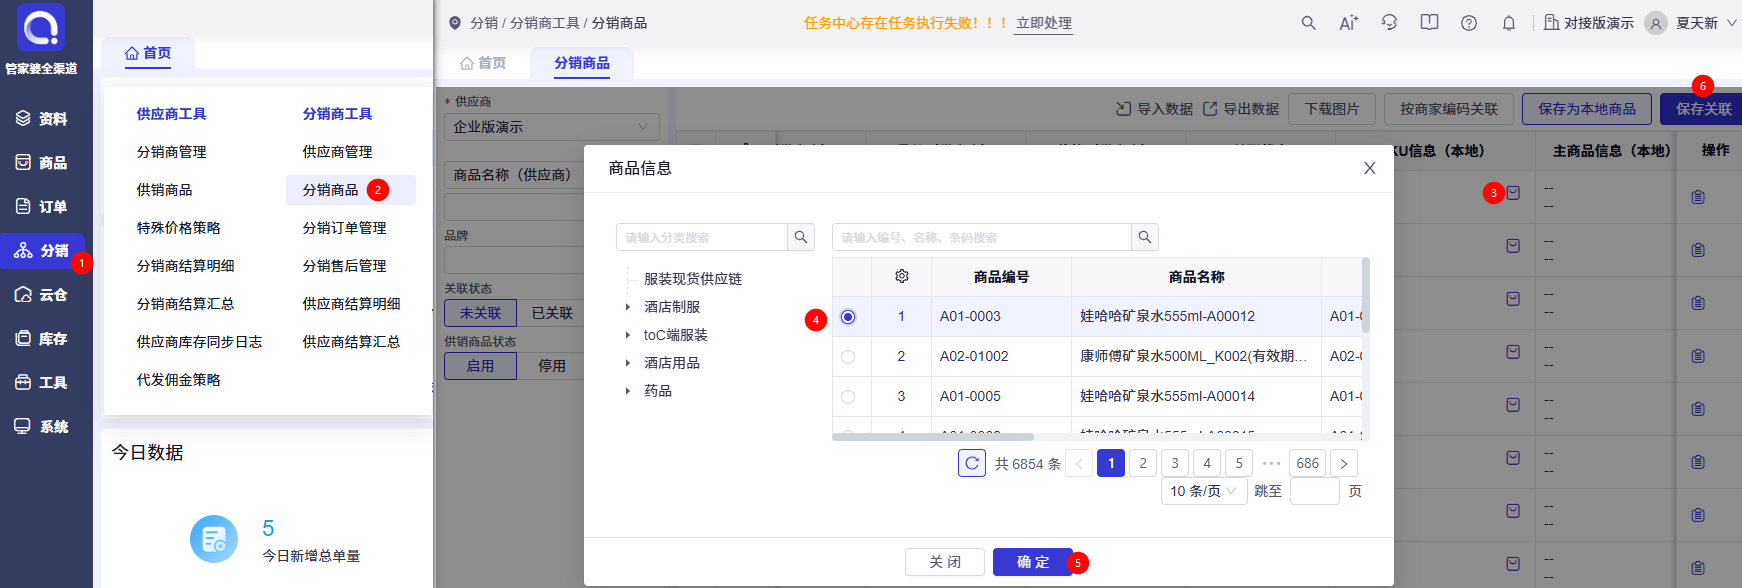Click the 立即处理 link
The image size is (1742, 588).
coord(1044,23)
